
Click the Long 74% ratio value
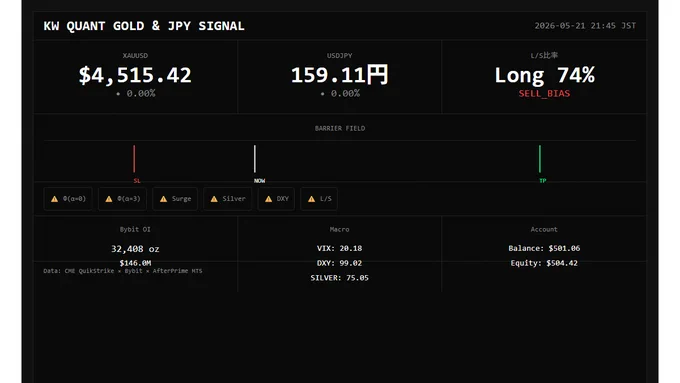(544, 75)
